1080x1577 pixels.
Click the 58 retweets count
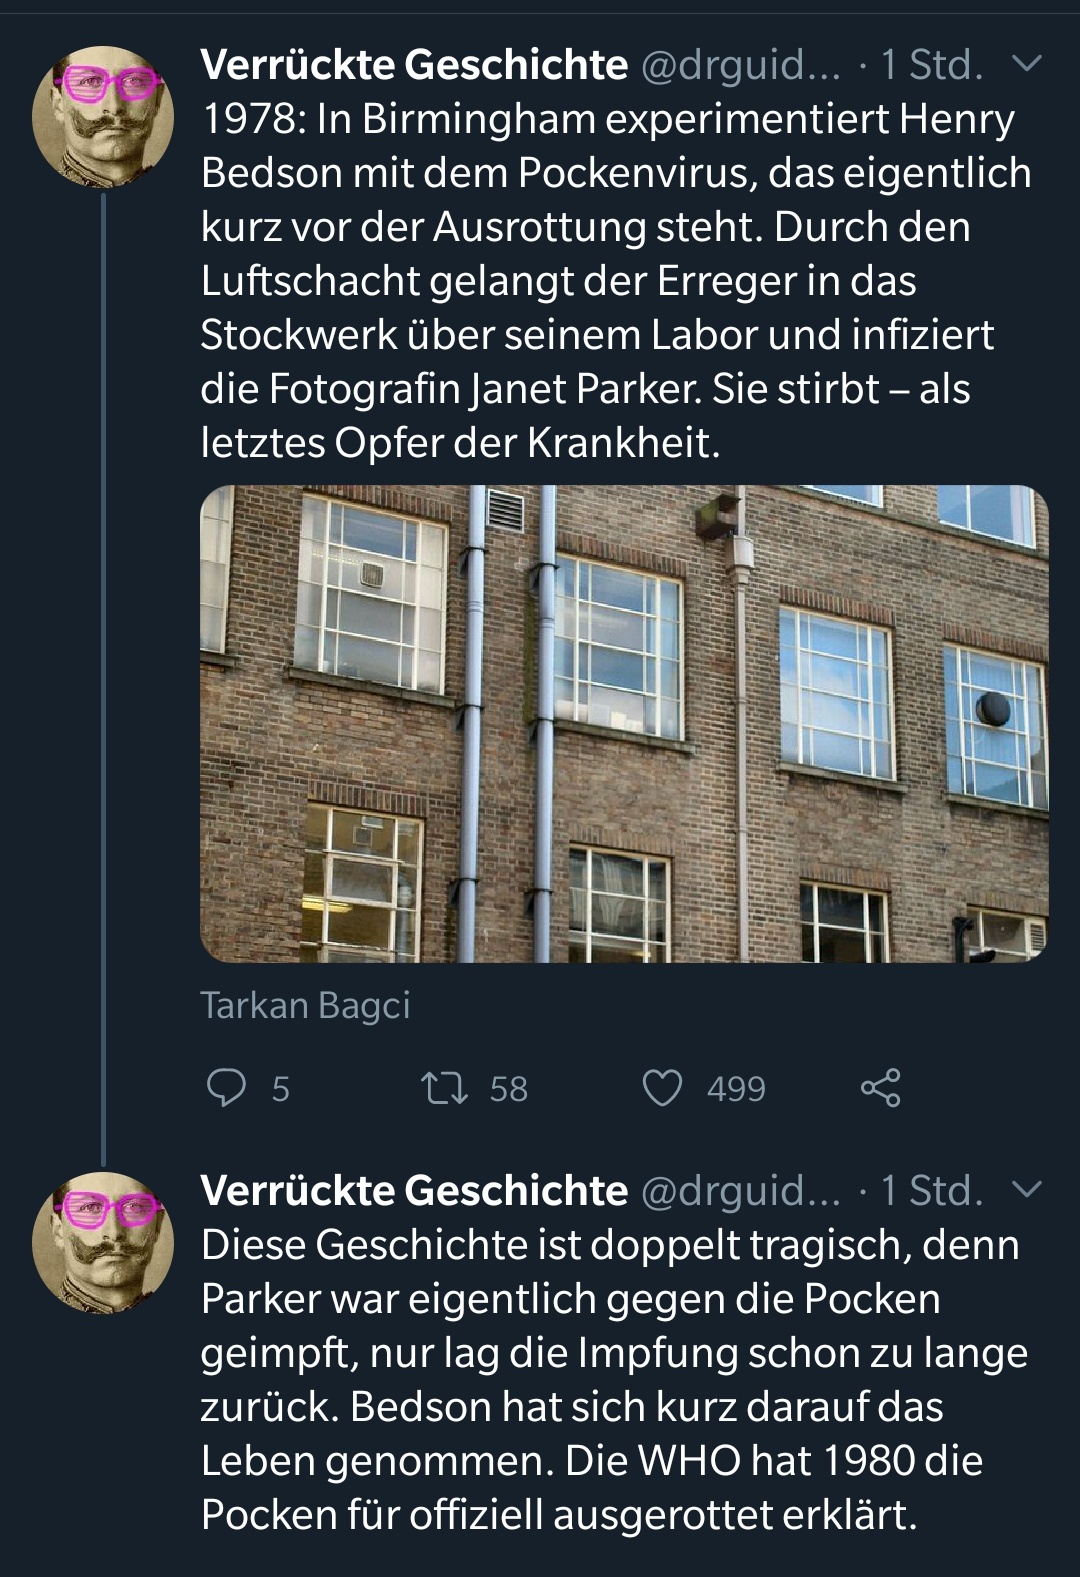coord(508,1088)
